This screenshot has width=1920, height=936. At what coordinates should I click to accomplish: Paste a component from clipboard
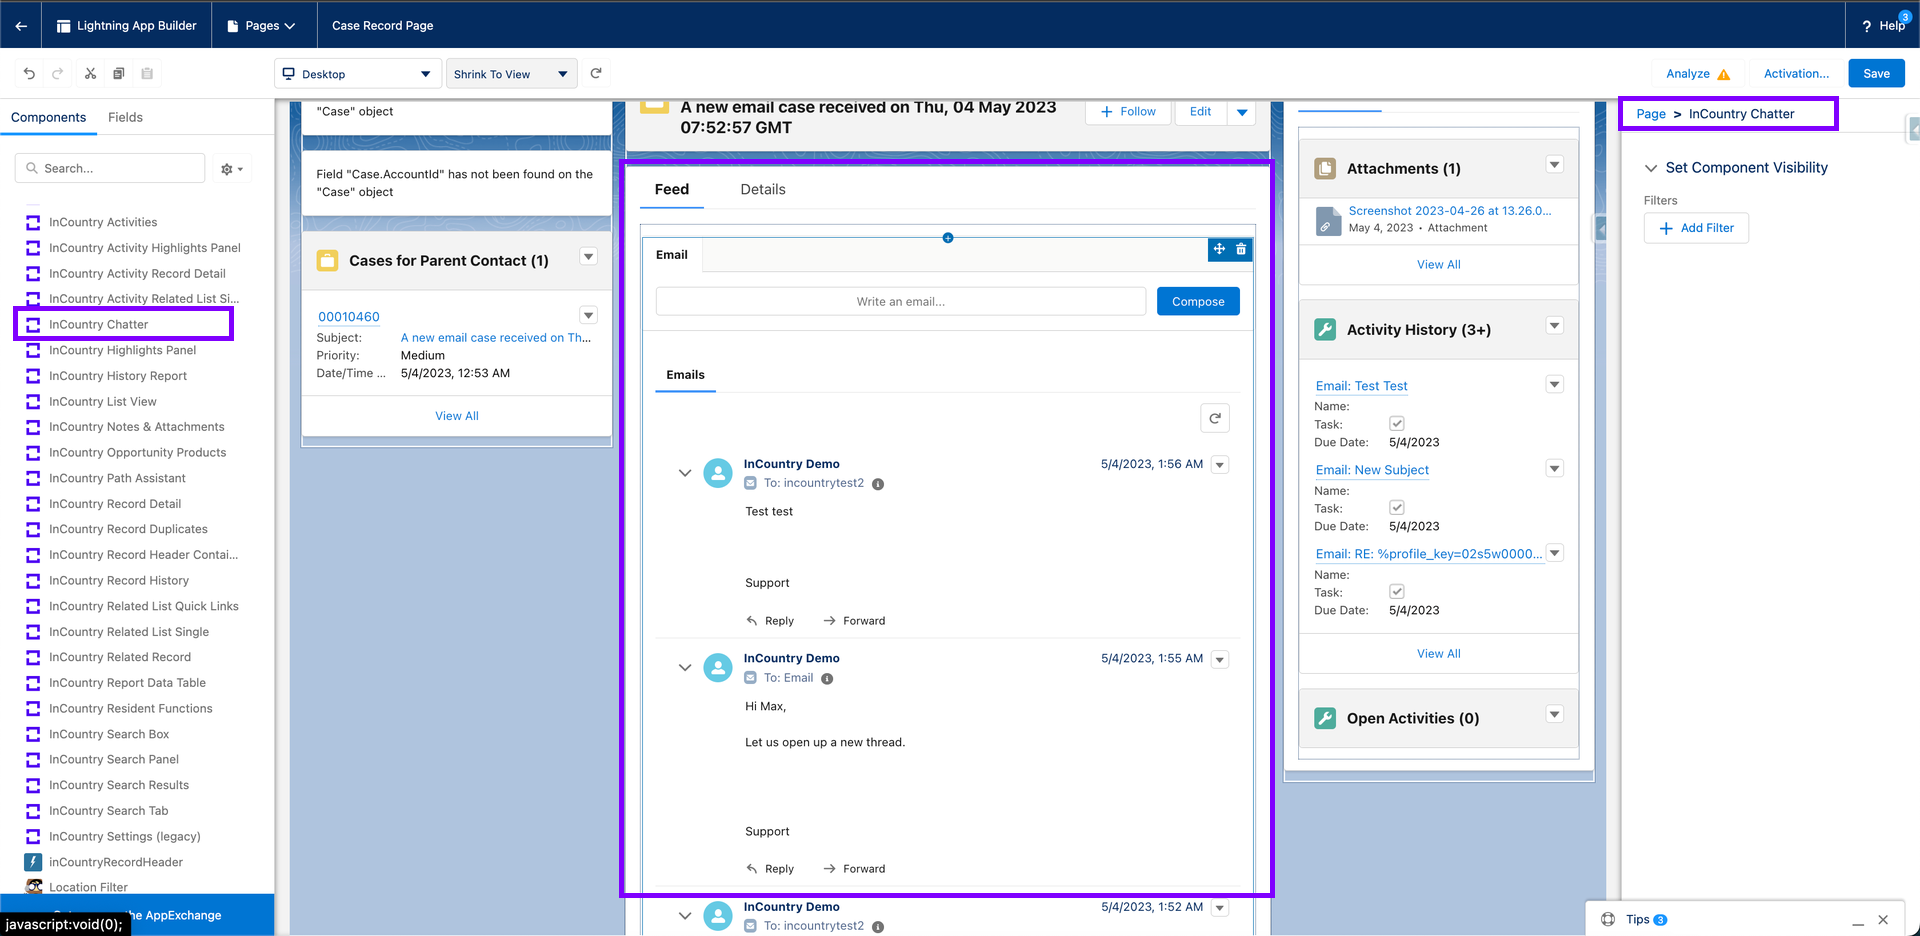(146, 73)
